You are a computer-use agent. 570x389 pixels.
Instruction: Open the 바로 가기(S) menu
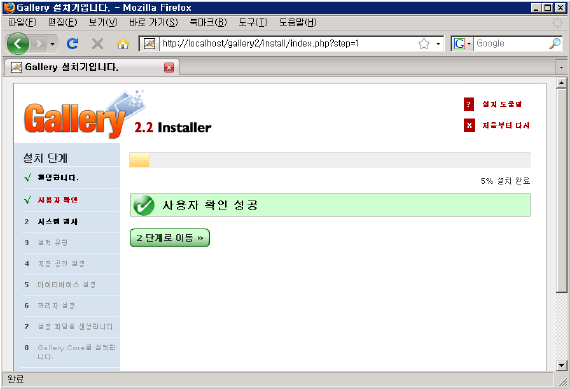click(153, 23)
